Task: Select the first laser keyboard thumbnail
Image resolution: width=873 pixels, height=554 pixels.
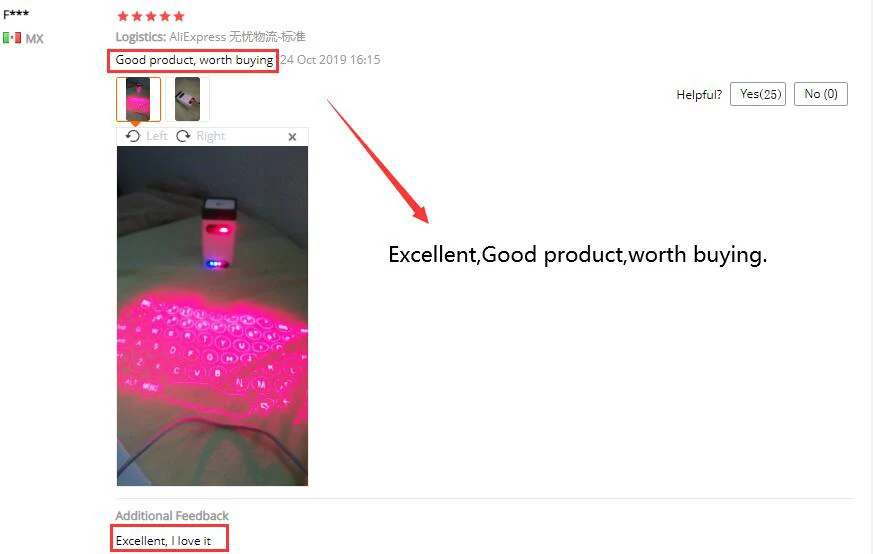Action: tap(138, 99)
